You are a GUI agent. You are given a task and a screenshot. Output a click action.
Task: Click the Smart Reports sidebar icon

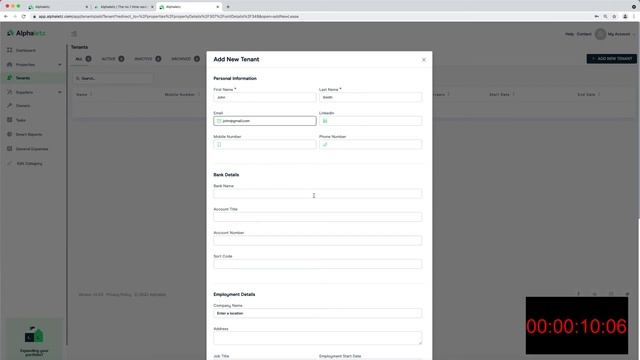[9, 134]
